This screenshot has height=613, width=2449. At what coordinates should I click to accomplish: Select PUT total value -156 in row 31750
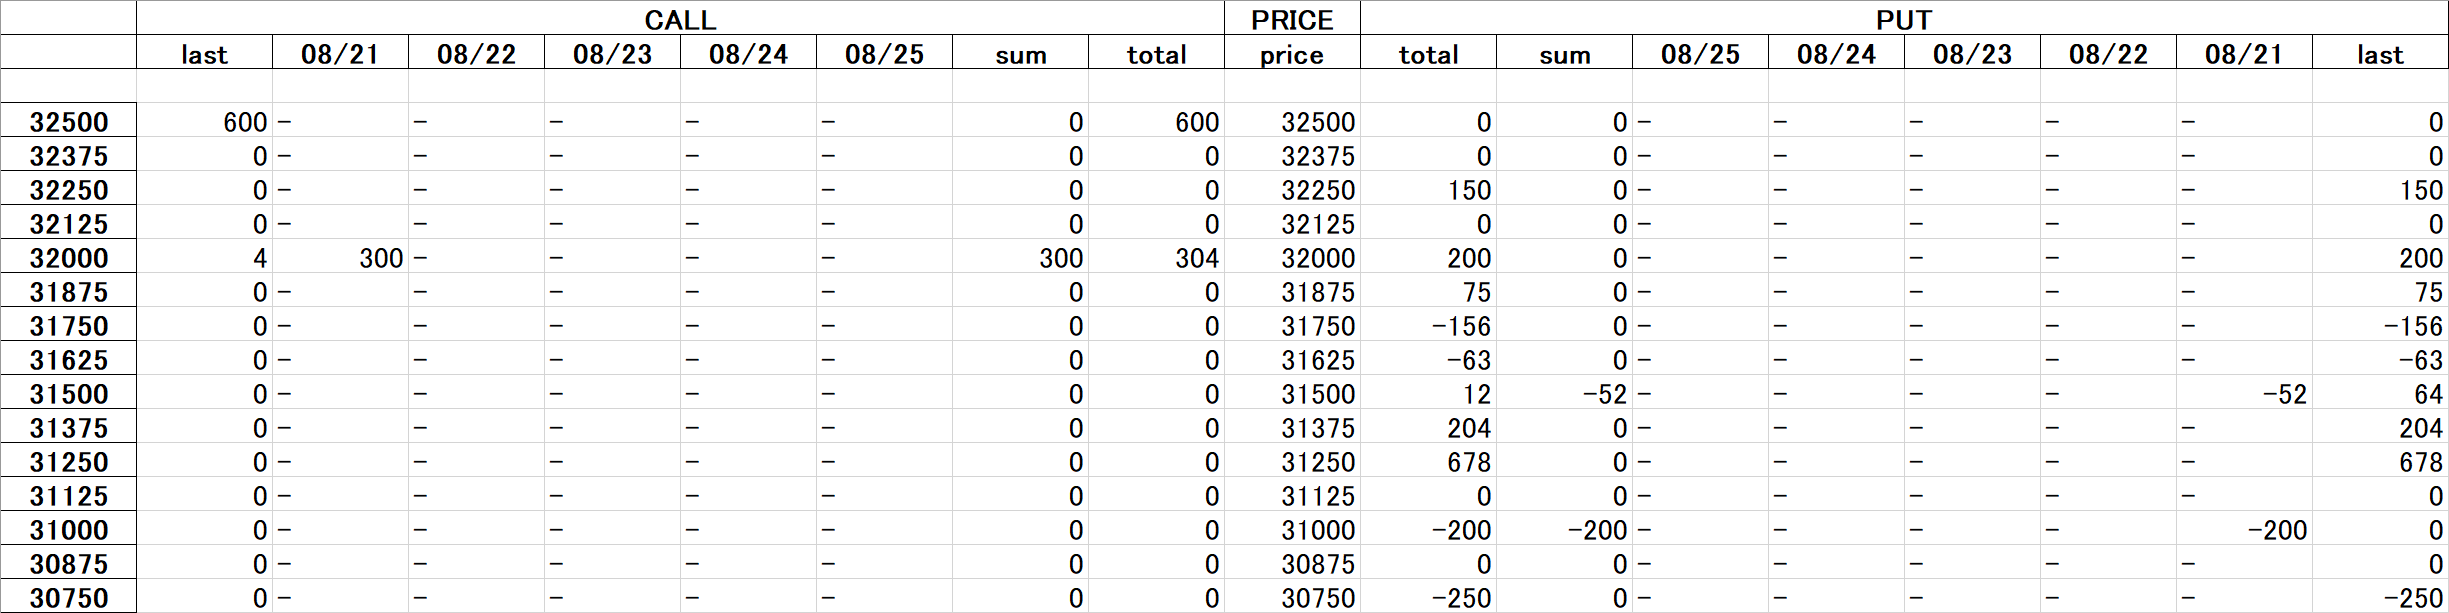[x=1428, y=325]
